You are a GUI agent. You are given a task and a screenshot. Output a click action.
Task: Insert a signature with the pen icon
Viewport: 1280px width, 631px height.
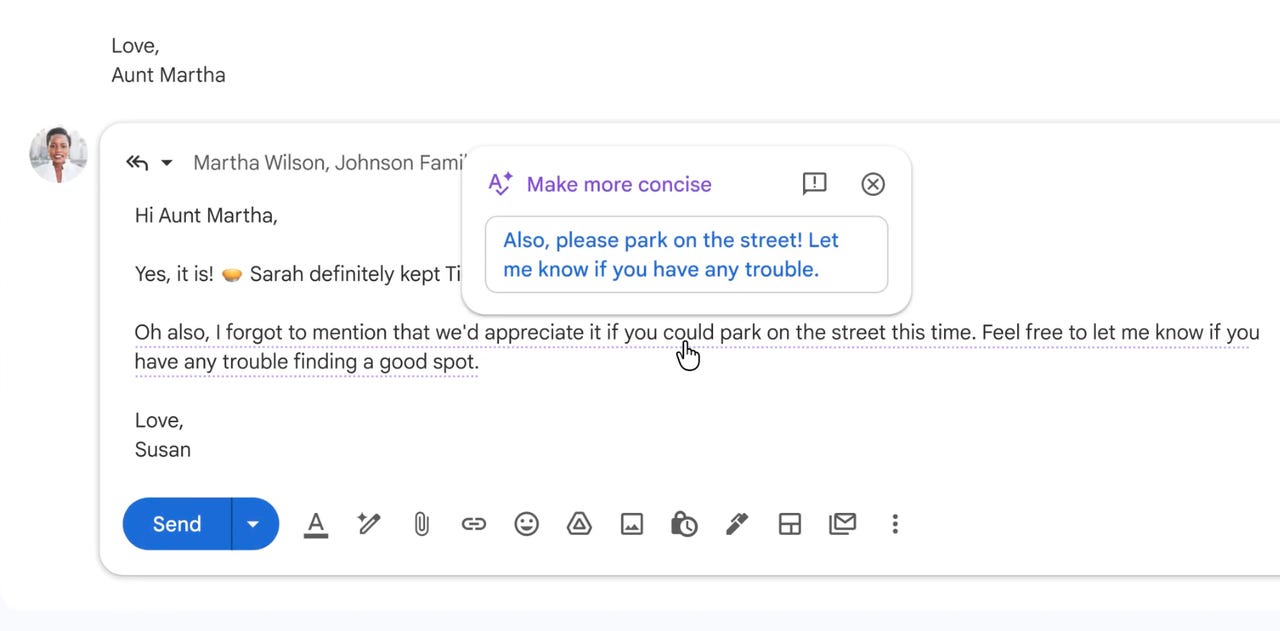tap(737, 524)
